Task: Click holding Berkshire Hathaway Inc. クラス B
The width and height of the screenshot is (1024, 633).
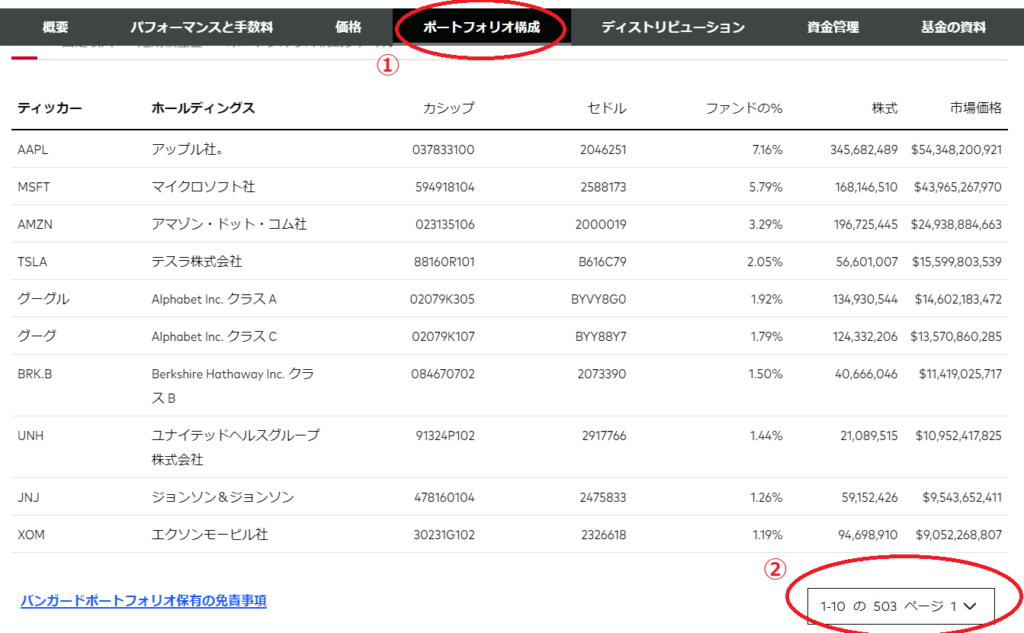Action: tap(232, 385)
